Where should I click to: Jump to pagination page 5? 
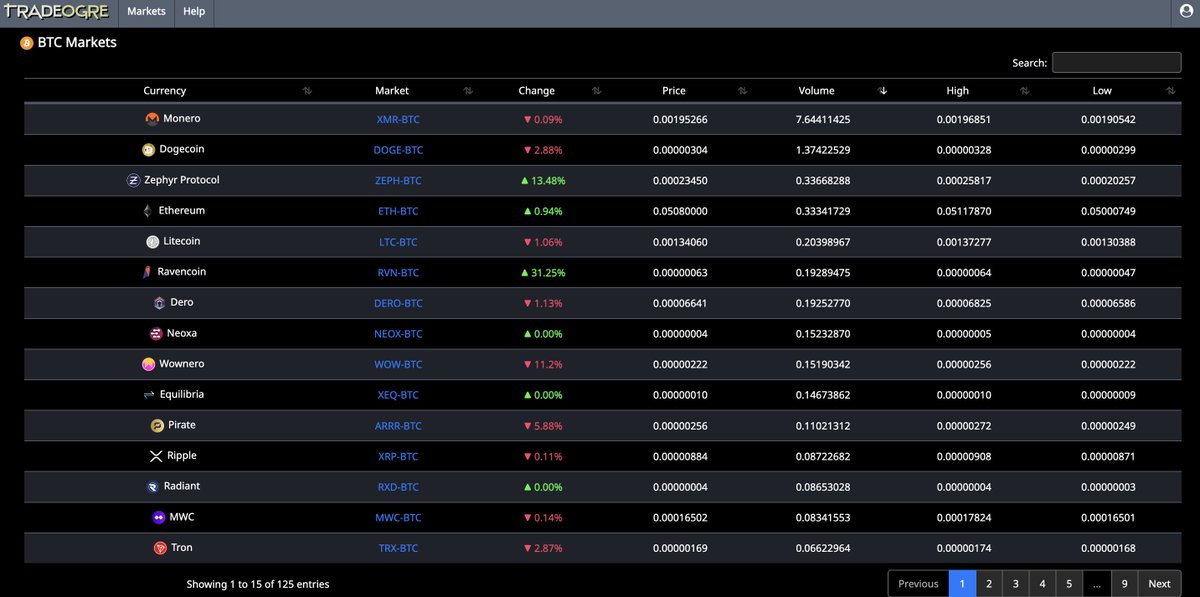(x=1069, y=584)
